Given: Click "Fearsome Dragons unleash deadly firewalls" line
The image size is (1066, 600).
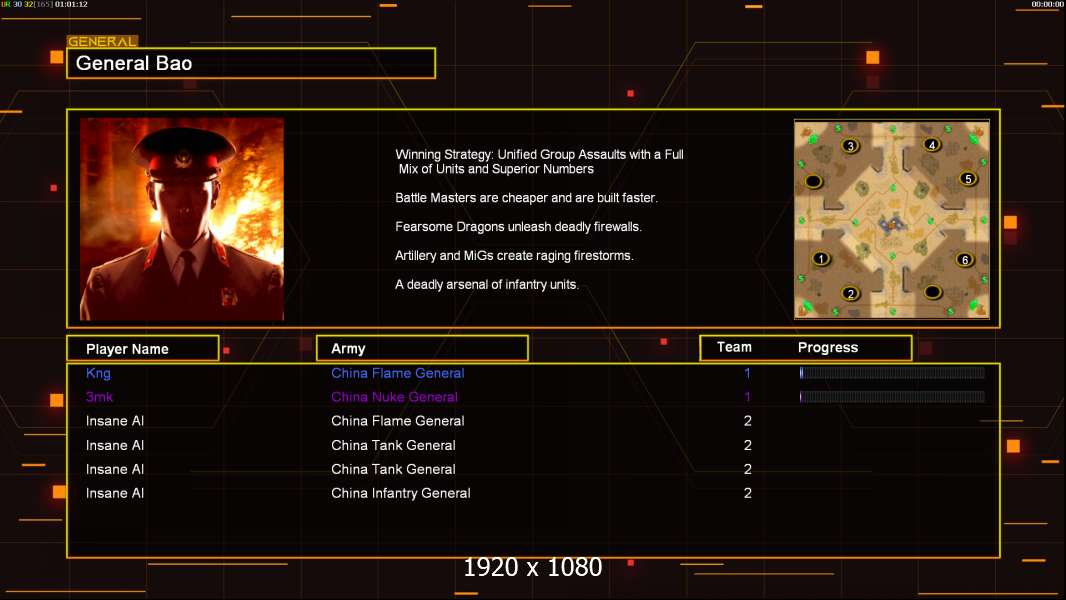Looking at the screenshot, I should coord(518,227).
